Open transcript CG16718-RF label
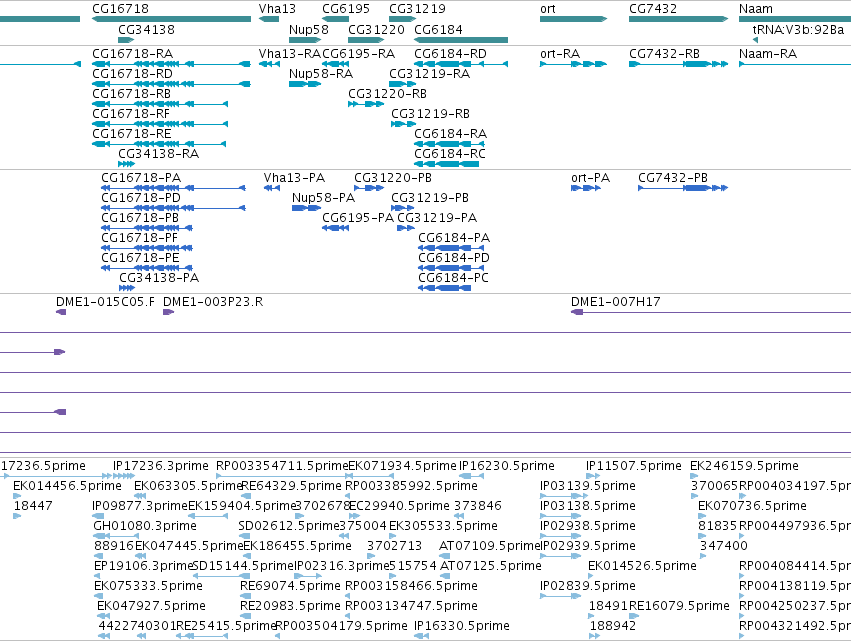The width and height of the screenshot is (851, 641). click(131, 114)
